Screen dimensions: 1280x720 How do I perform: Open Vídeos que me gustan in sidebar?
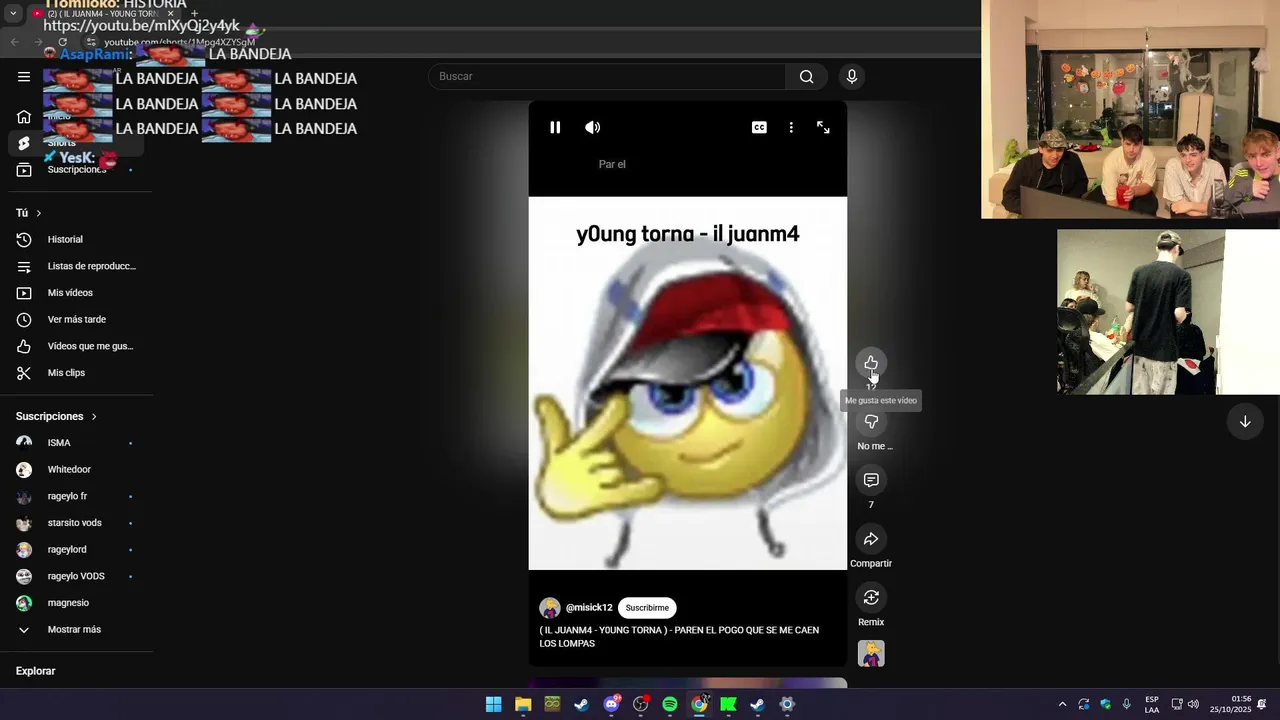pos(76,346)
